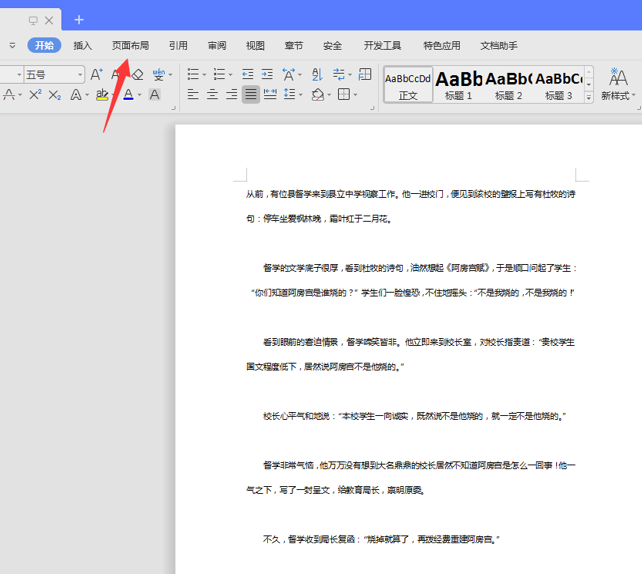642x574 pixels.
Task: Toggle align right for paragraph
Action: pyautogui.click(x=231, y=95)
